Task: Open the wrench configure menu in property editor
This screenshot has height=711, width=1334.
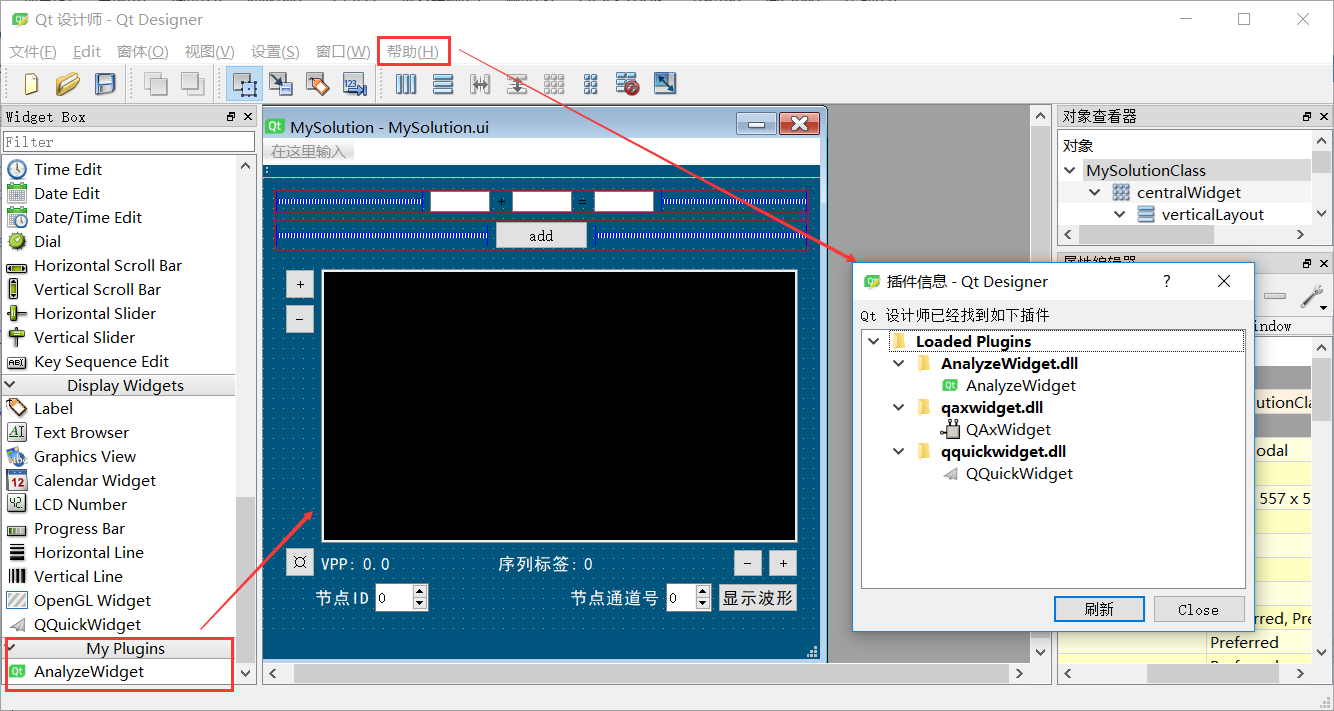Action: (x=1312, y=296)
